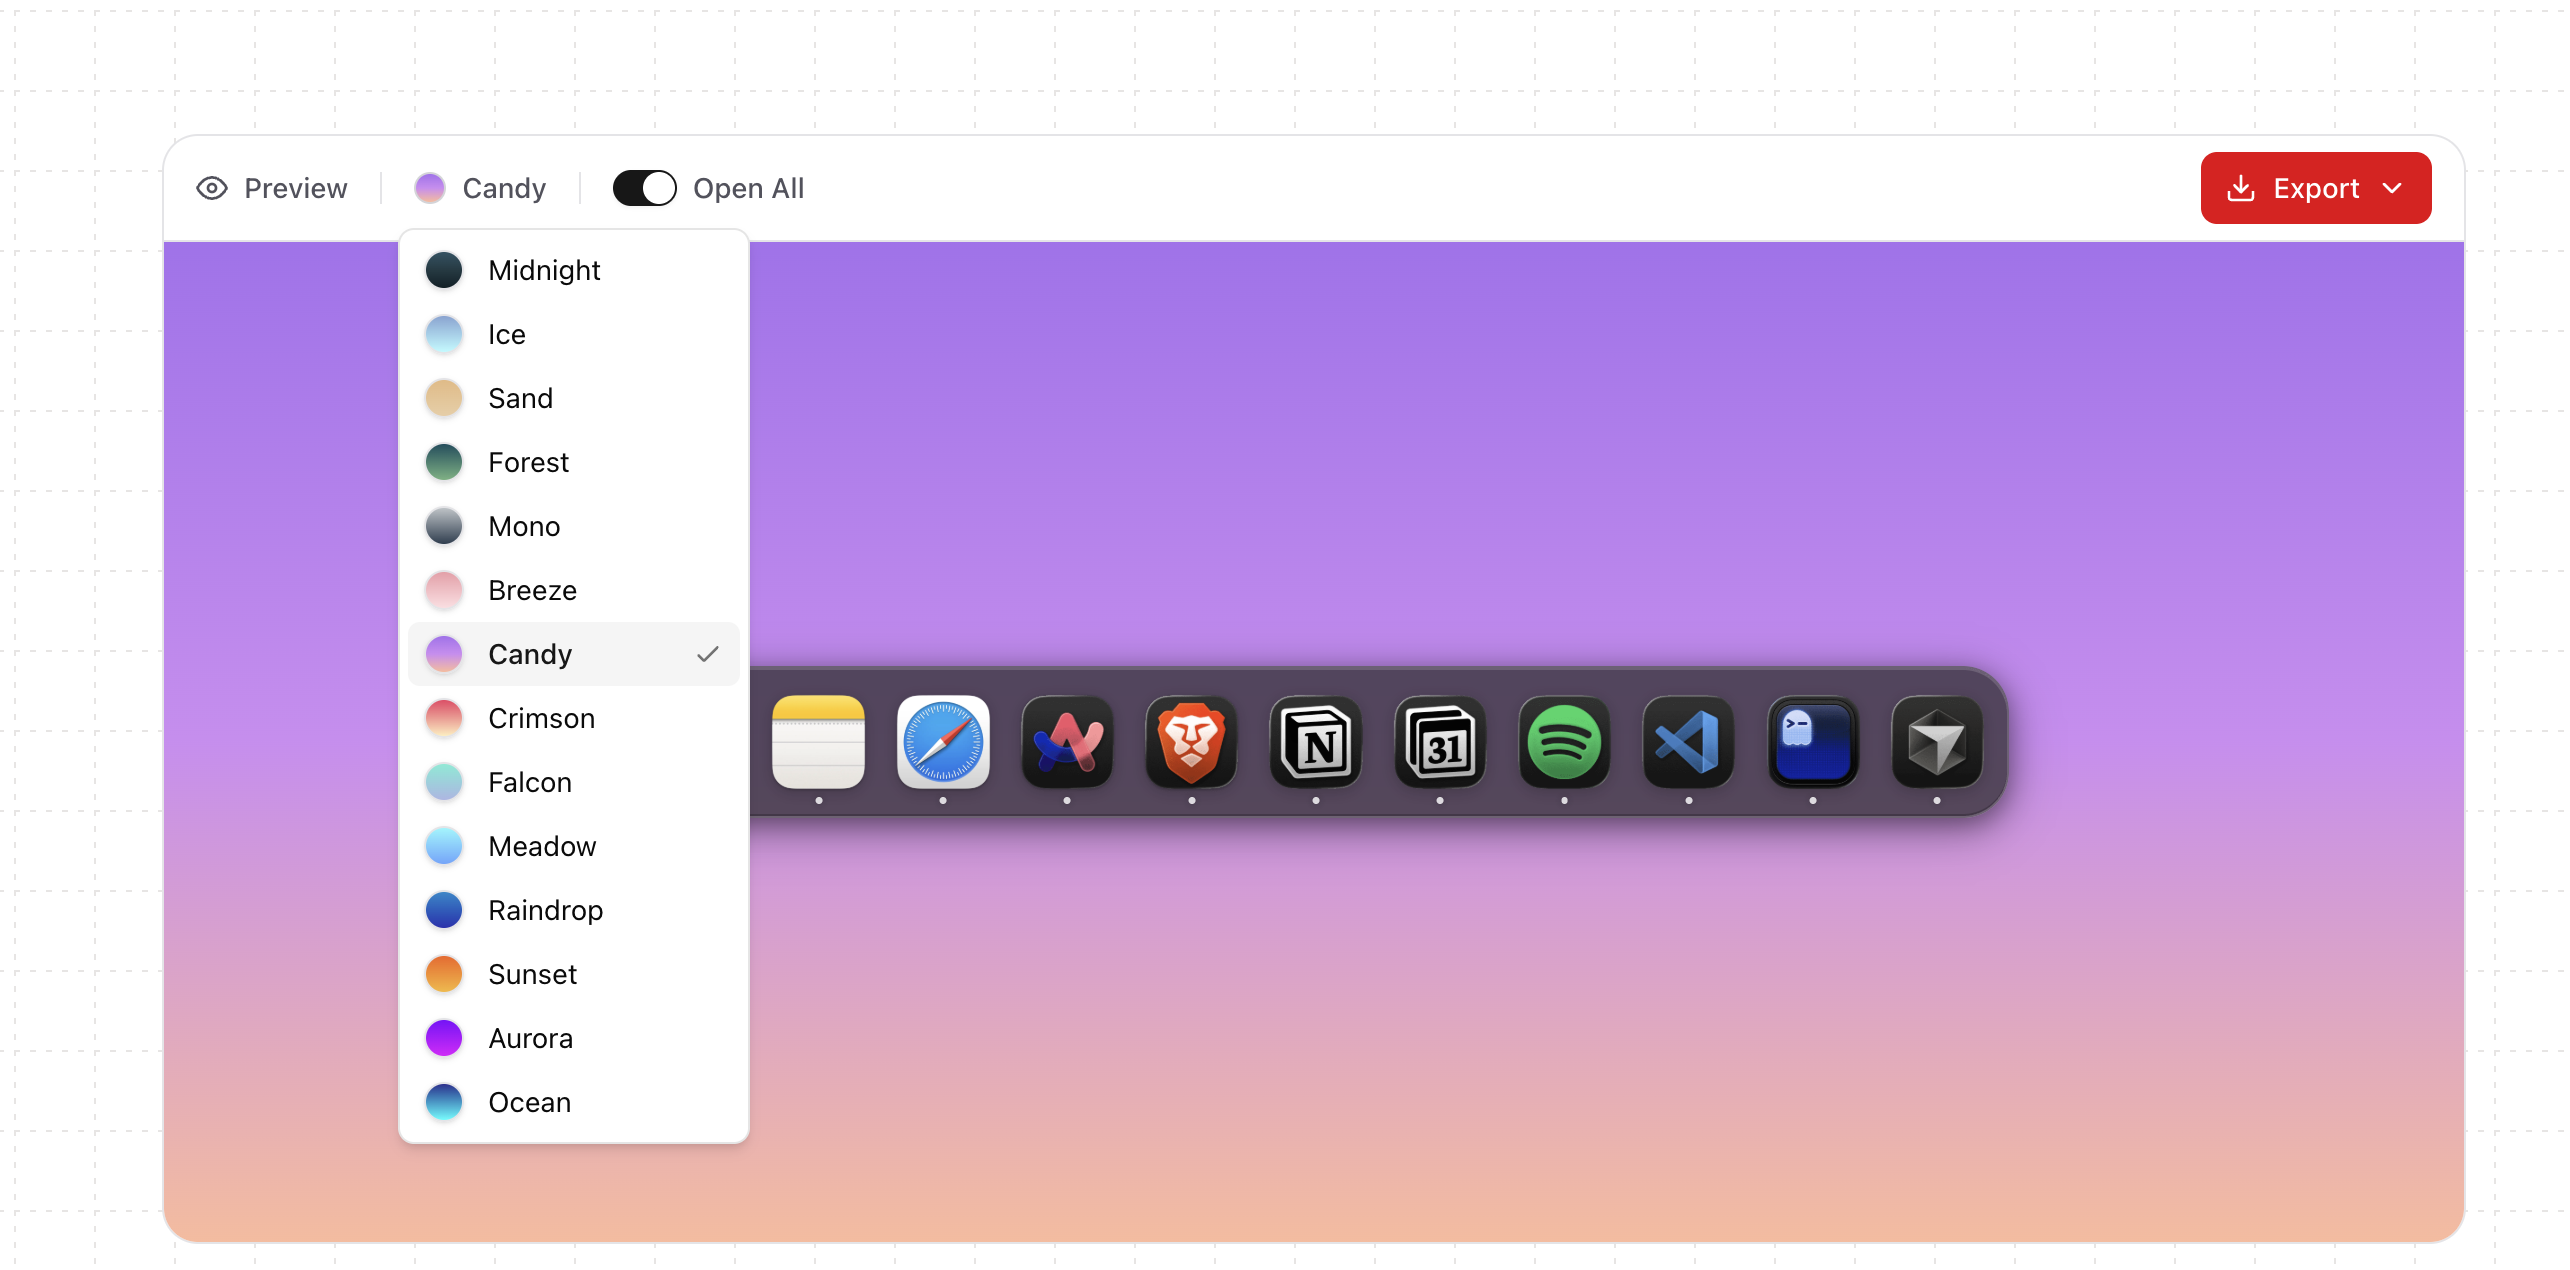
Task: Open the Notes app icon in the dock
Action: click(818, 743)
